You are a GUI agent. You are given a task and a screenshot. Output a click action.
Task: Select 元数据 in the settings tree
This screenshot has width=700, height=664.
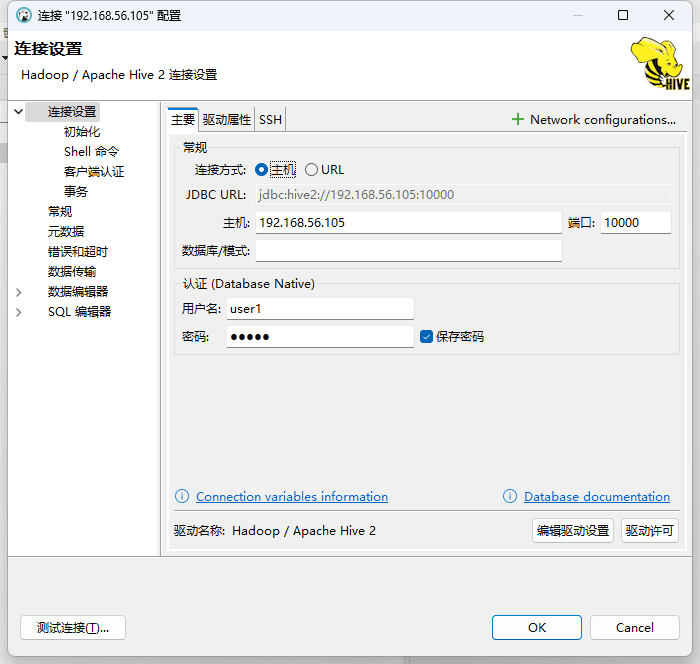66,232
